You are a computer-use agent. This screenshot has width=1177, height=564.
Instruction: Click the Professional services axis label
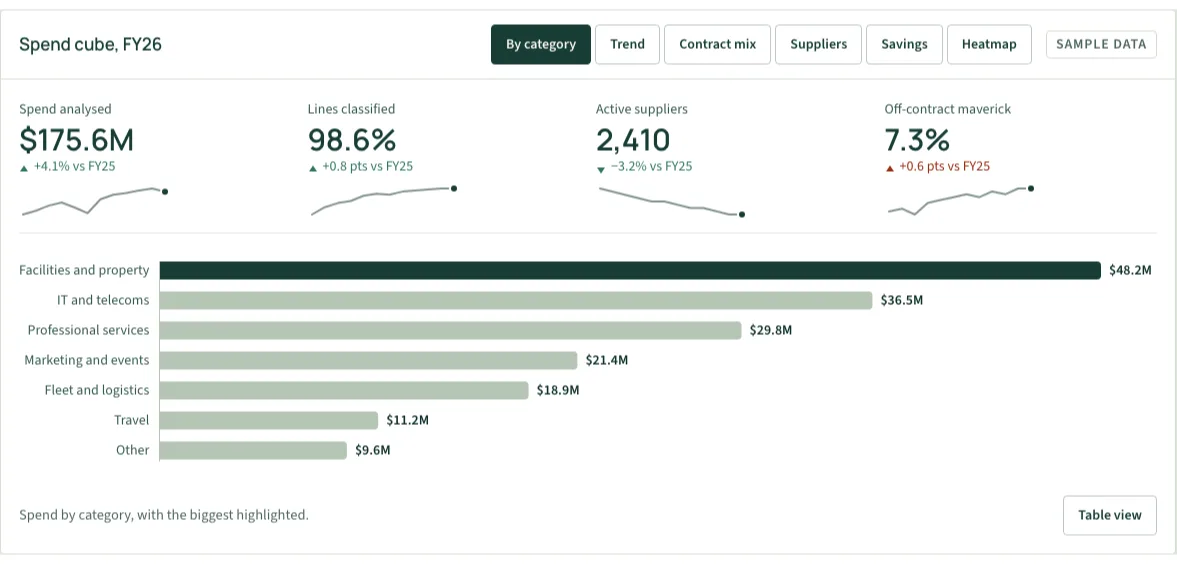pos(89,330)
